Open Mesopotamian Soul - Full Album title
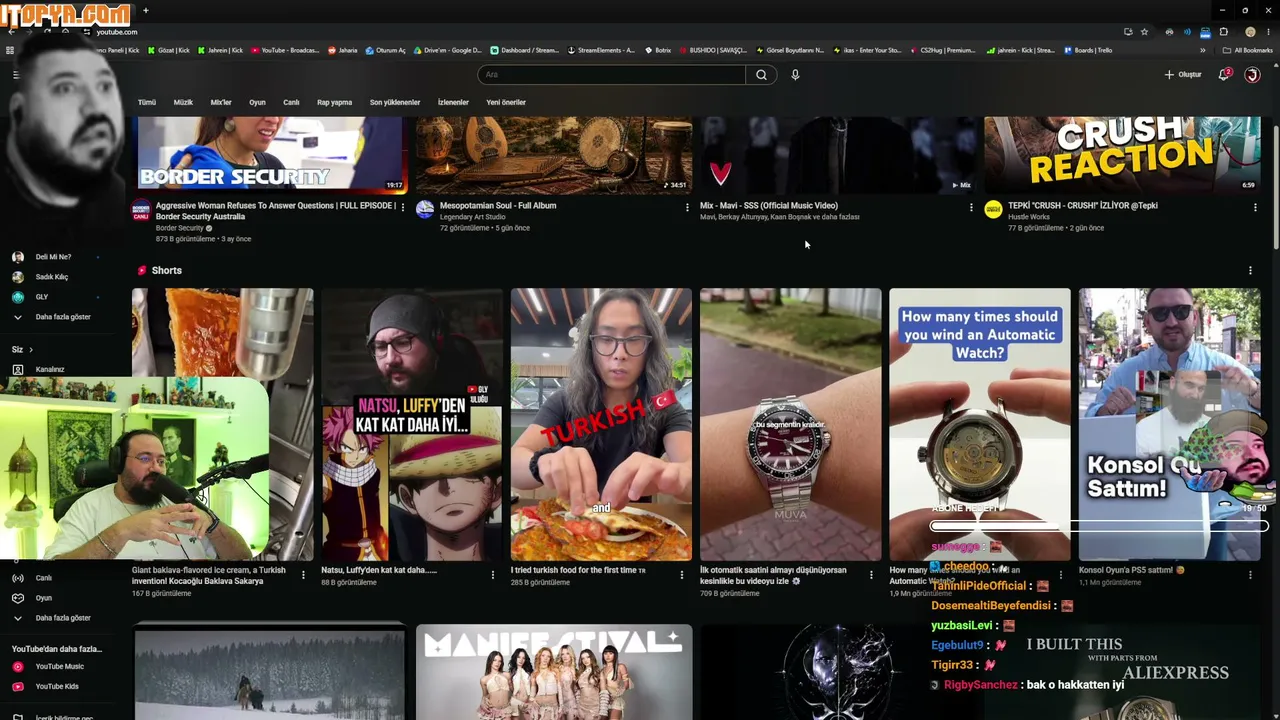The width and height of the screenshot is (1280, 720). click(x=498, y=205)
